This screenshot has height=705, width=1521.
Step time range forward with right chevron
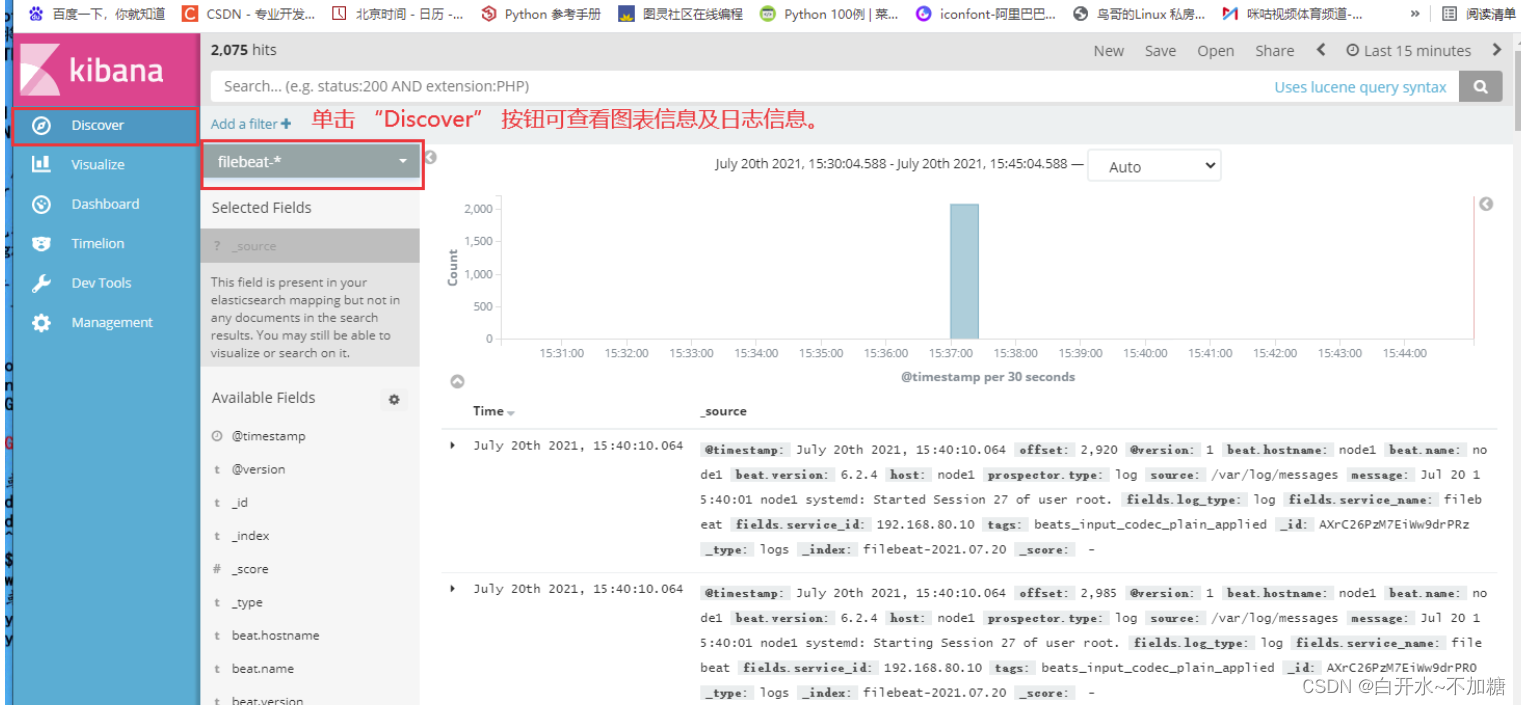pyautogui.click(x=1497, y=50)
